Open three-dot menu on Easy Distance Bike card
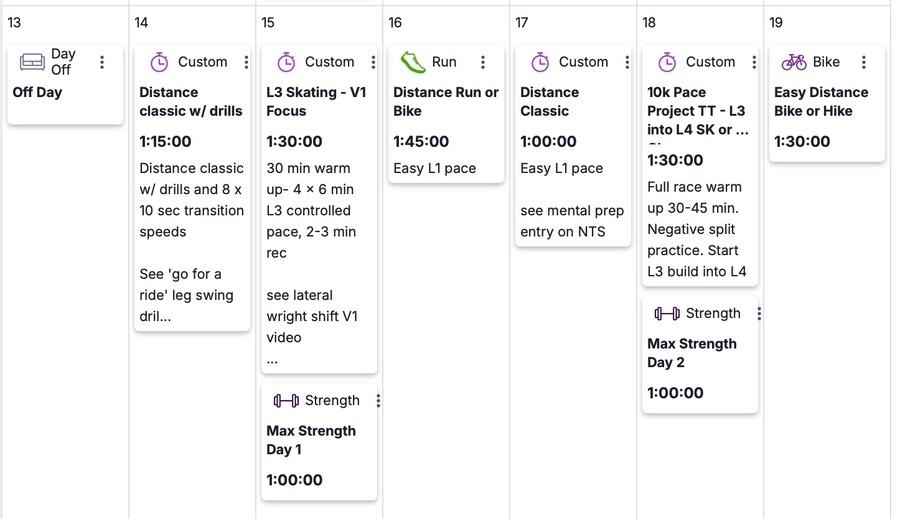 [x=864, y=62]
